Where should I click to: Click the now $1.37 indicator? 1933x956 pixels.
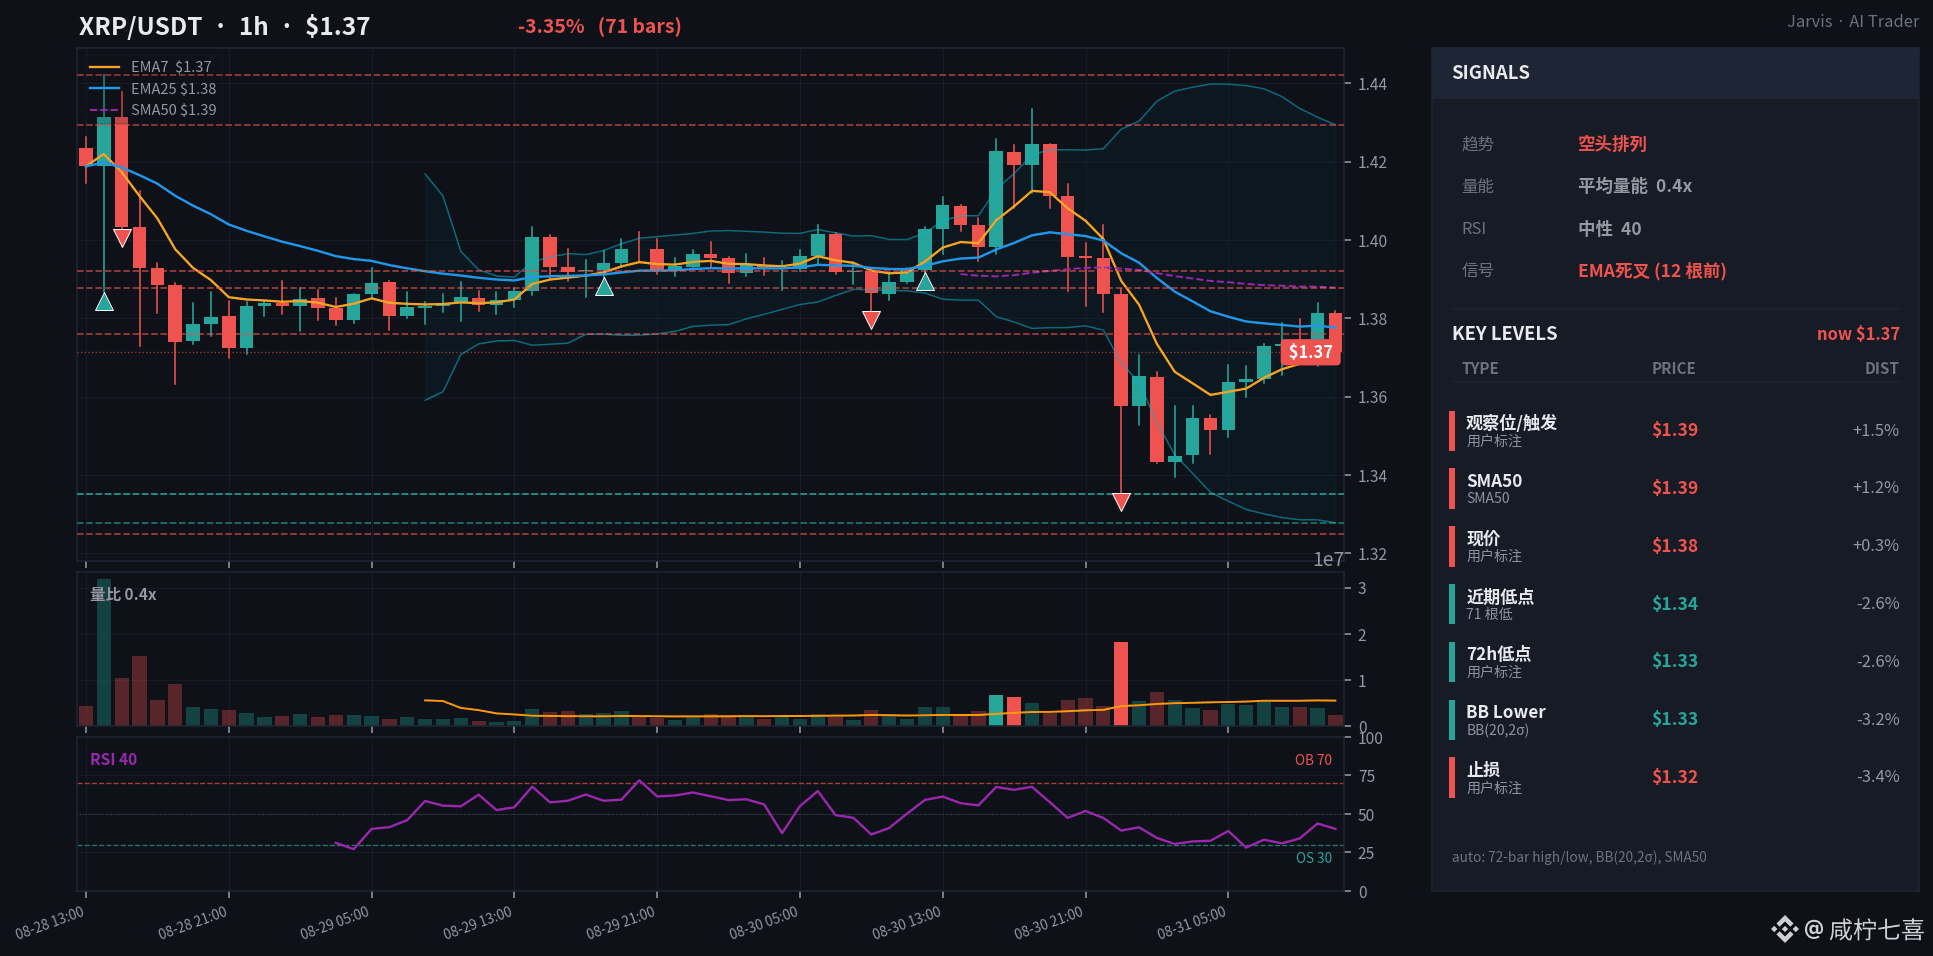pyautogui.click(x=1858, y=334)
